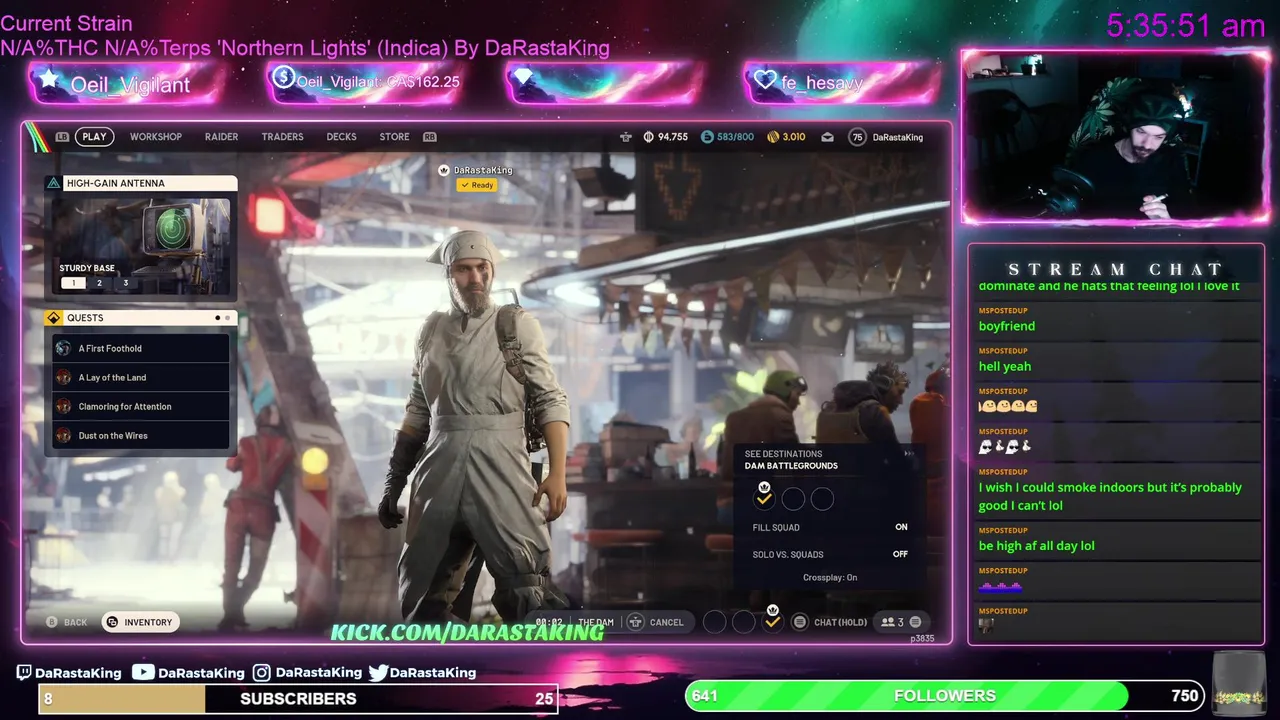Viewport: 1280px width, 720px height.
Task: Click the chat message 'hell yeah'
Action: [1005, 366]
